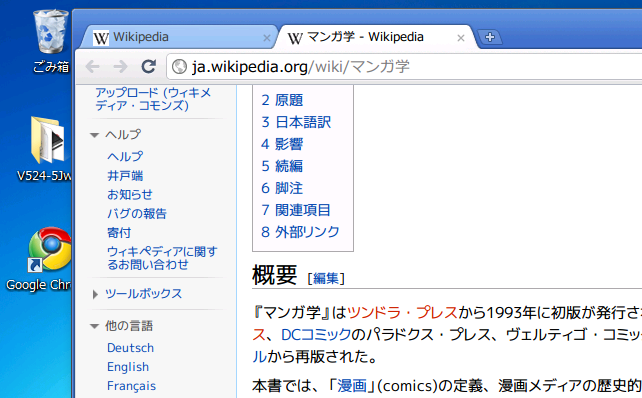Jump to contents item 2 原題
Screen dimensions: 642x398
coord(282,100)
